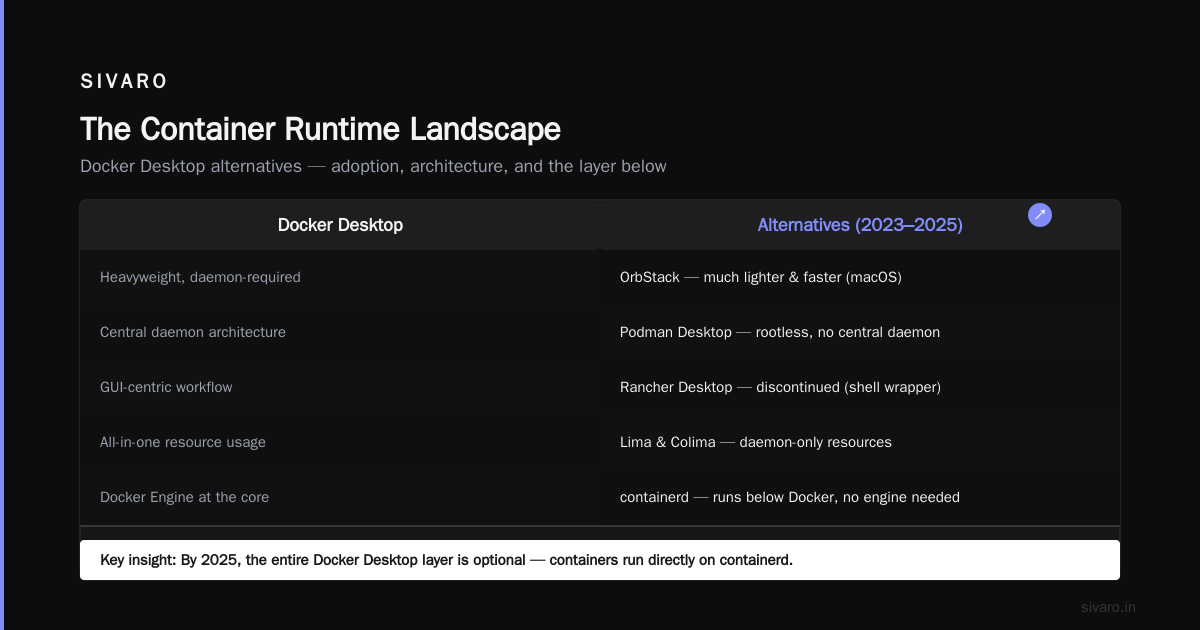The height and width of the screenshot is (630, 1200).
Task: Select the cell All-in-one resource usage
Action: (340, 442)
